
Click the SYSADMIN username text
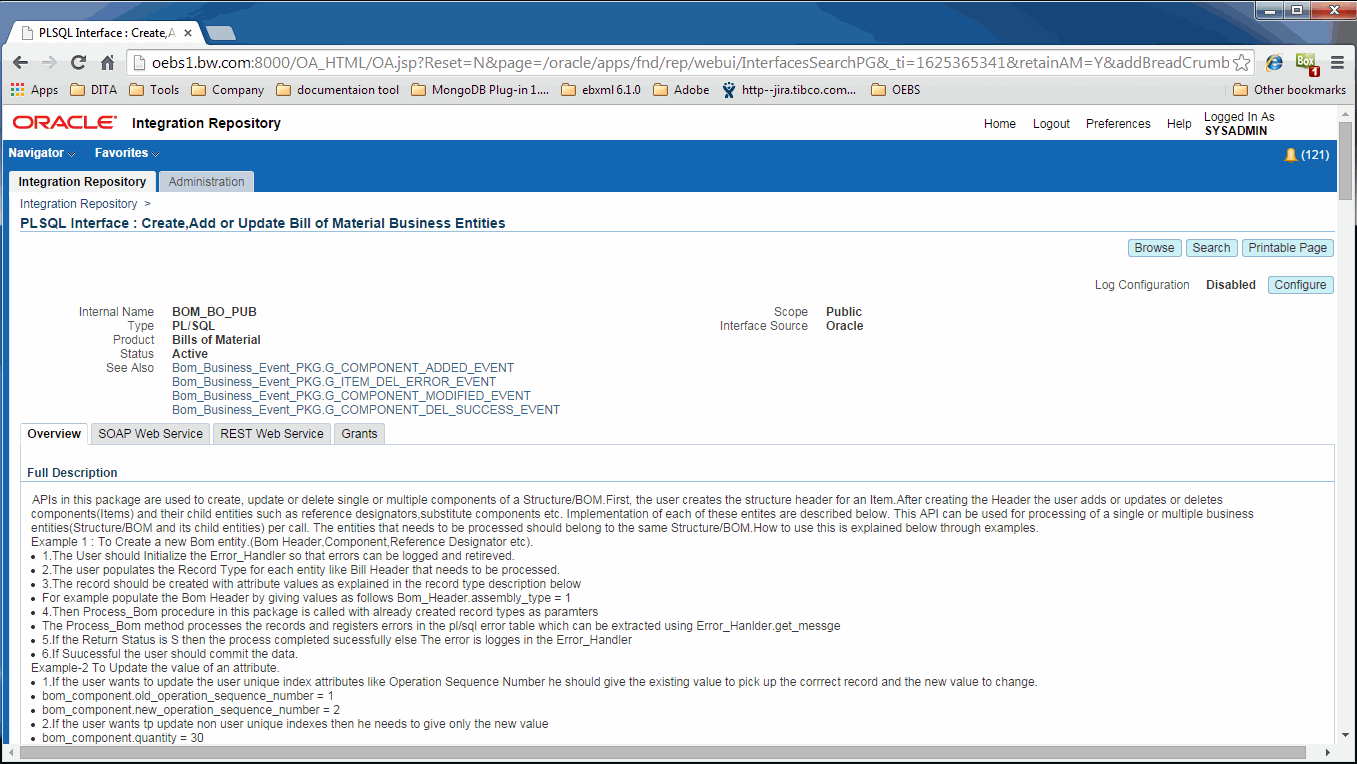tap(1236, 131)
